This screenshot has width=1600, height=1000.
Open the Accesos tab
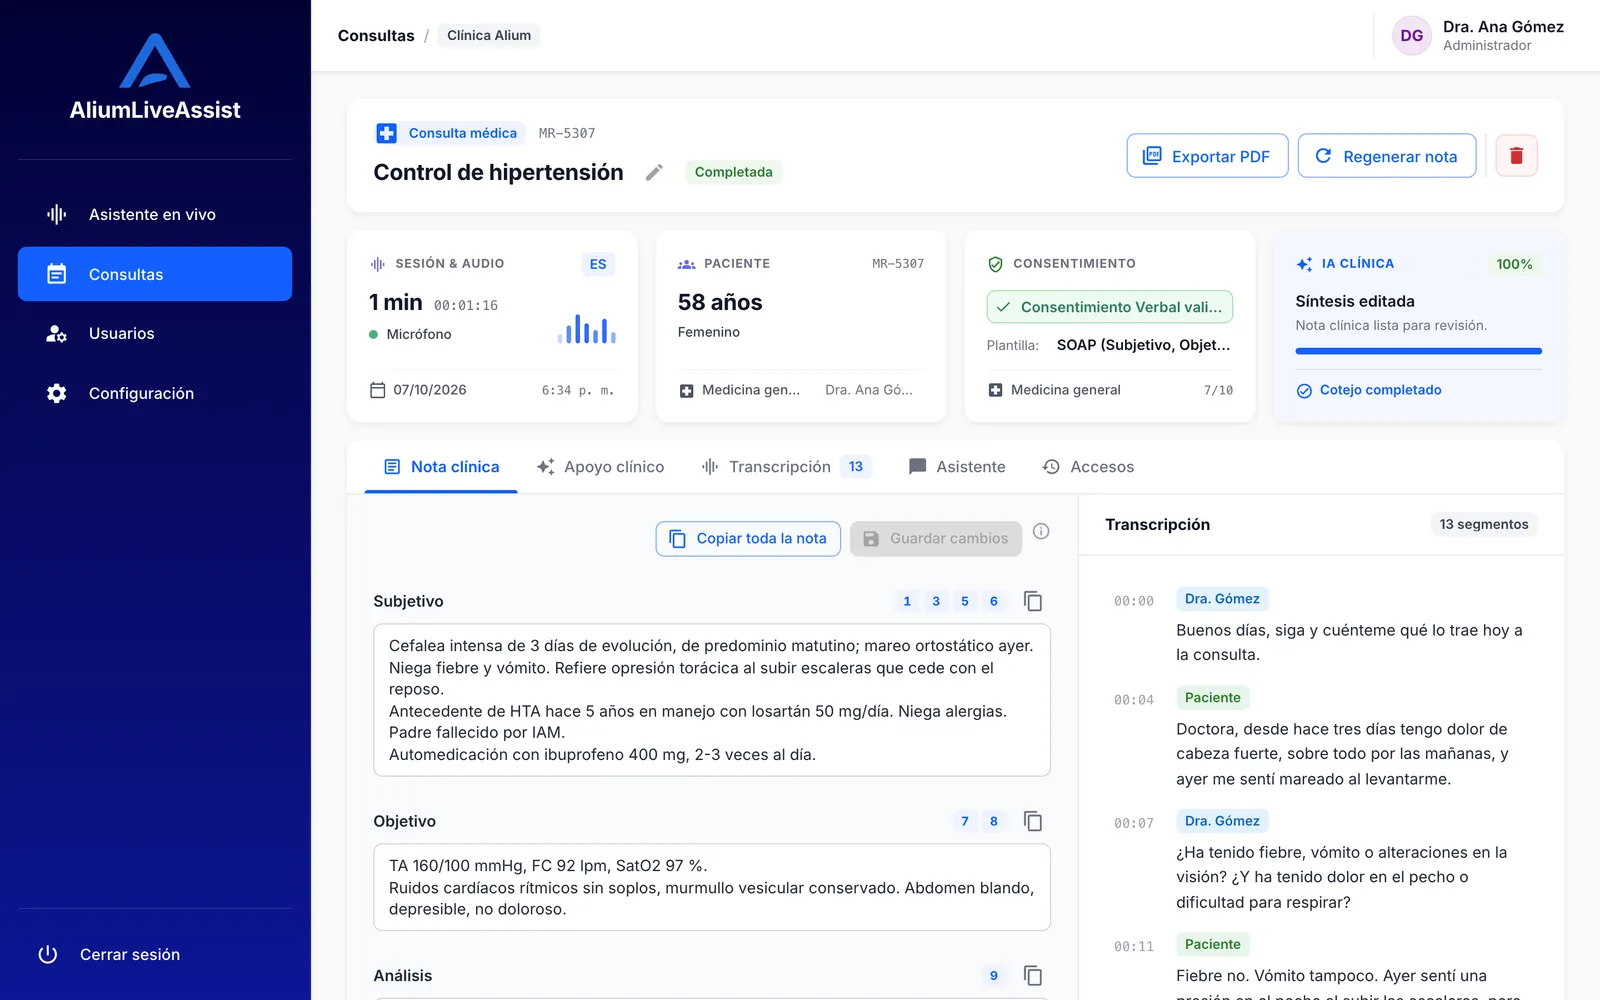pyautogui.click(x=1088, y=467)
